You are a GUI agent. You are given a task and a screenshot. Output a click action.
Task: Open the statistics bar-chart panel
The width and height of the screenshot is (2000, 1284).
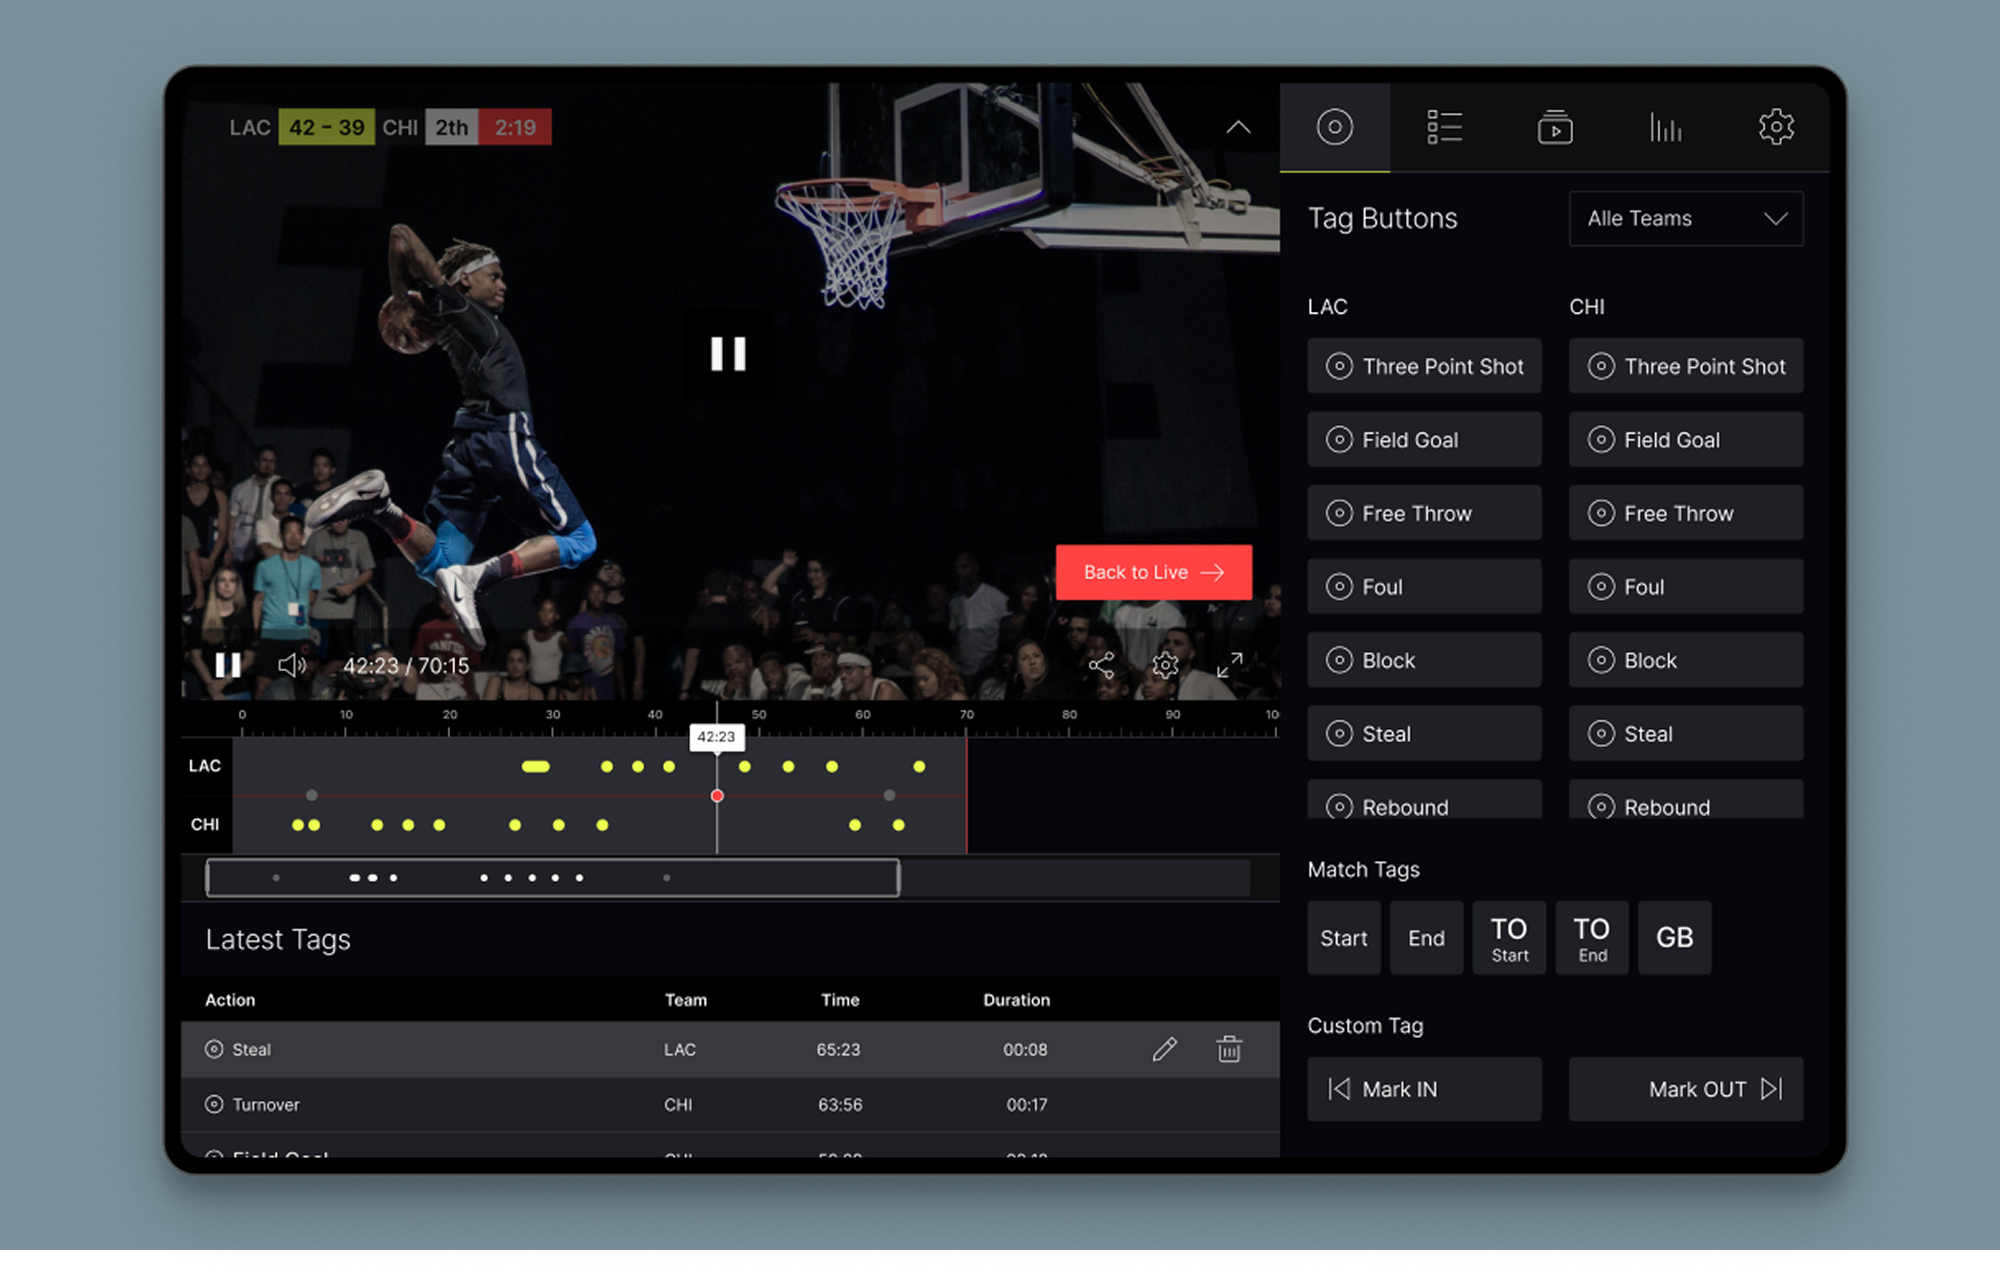(1665, 127)
